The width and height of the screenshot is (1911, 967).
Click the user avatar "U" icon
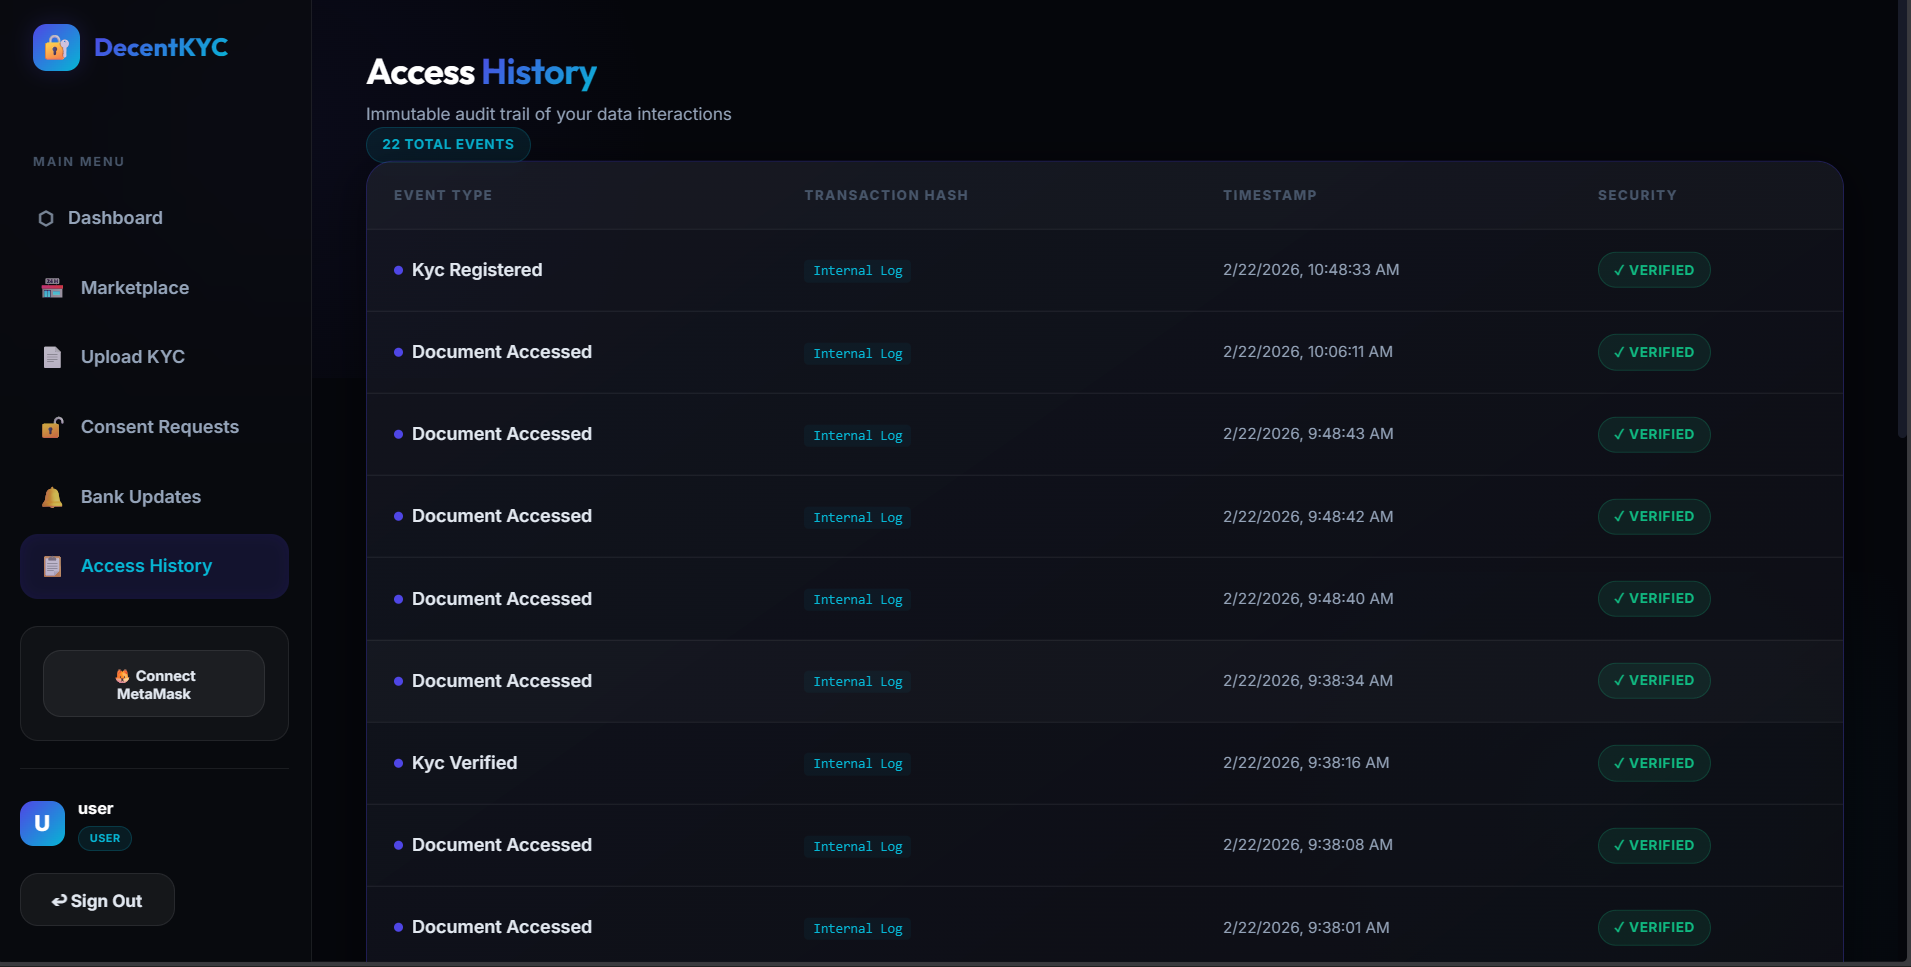click(42, 823)
